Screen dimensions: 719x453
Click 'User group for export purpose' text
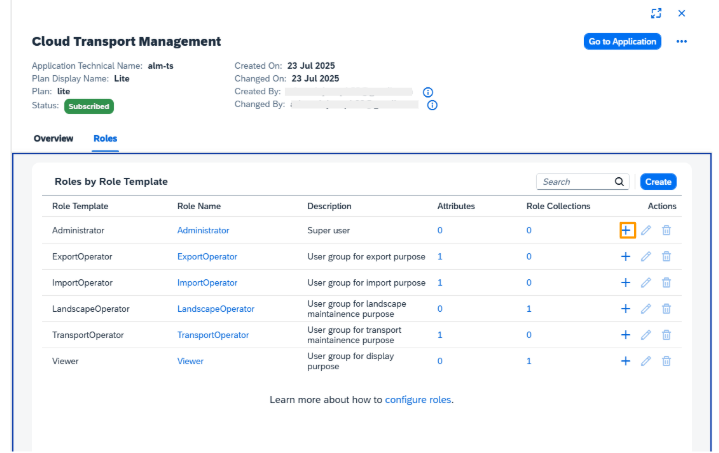366,256
